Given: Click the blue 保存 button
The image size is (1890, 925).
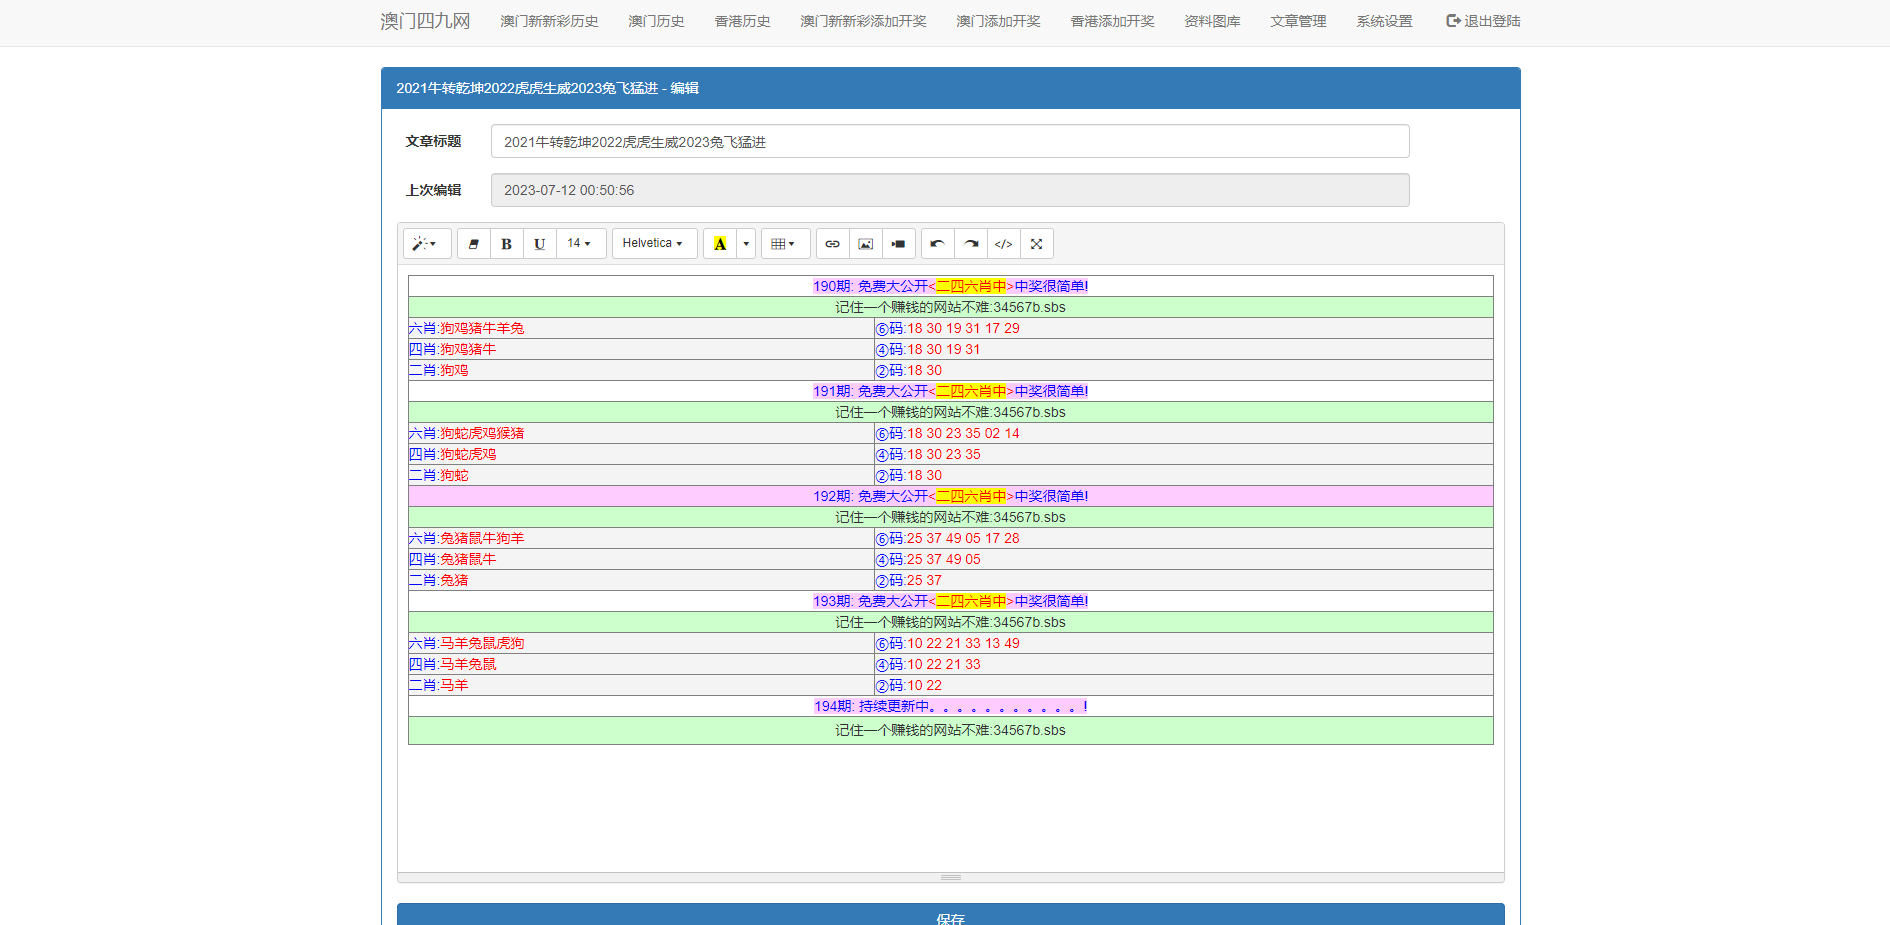Looking at the screenshot, I should 950,914.
